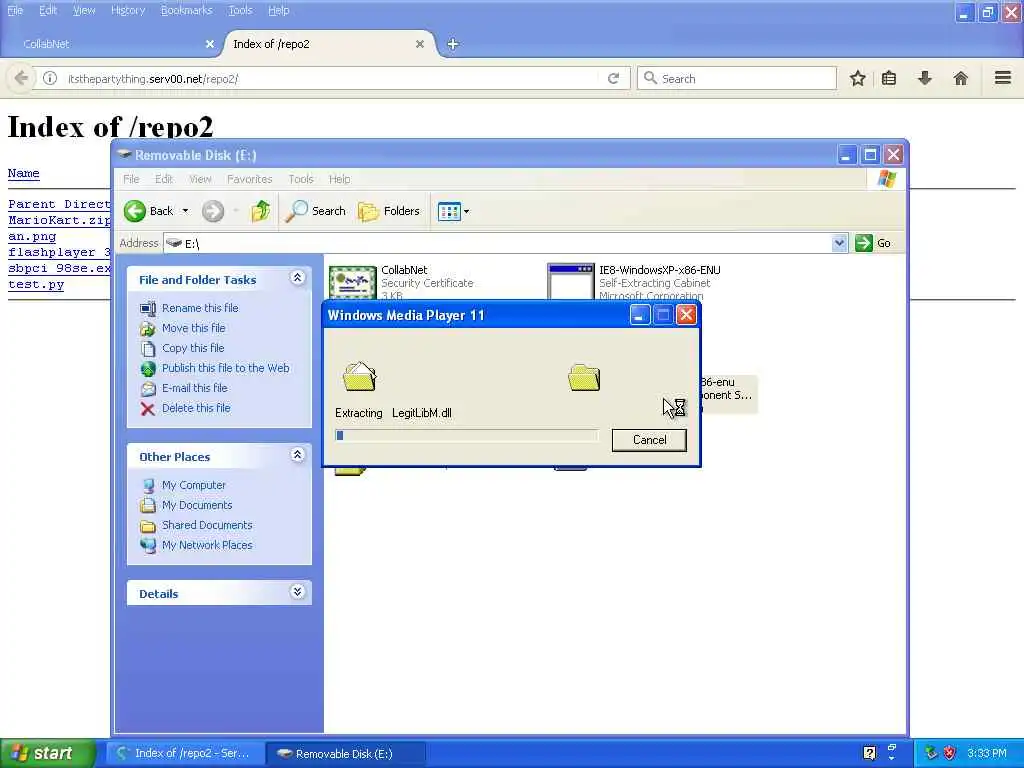The image size is (1024, 768).
Task: Click the Firefox search field
Action: (x=737, y=78)
